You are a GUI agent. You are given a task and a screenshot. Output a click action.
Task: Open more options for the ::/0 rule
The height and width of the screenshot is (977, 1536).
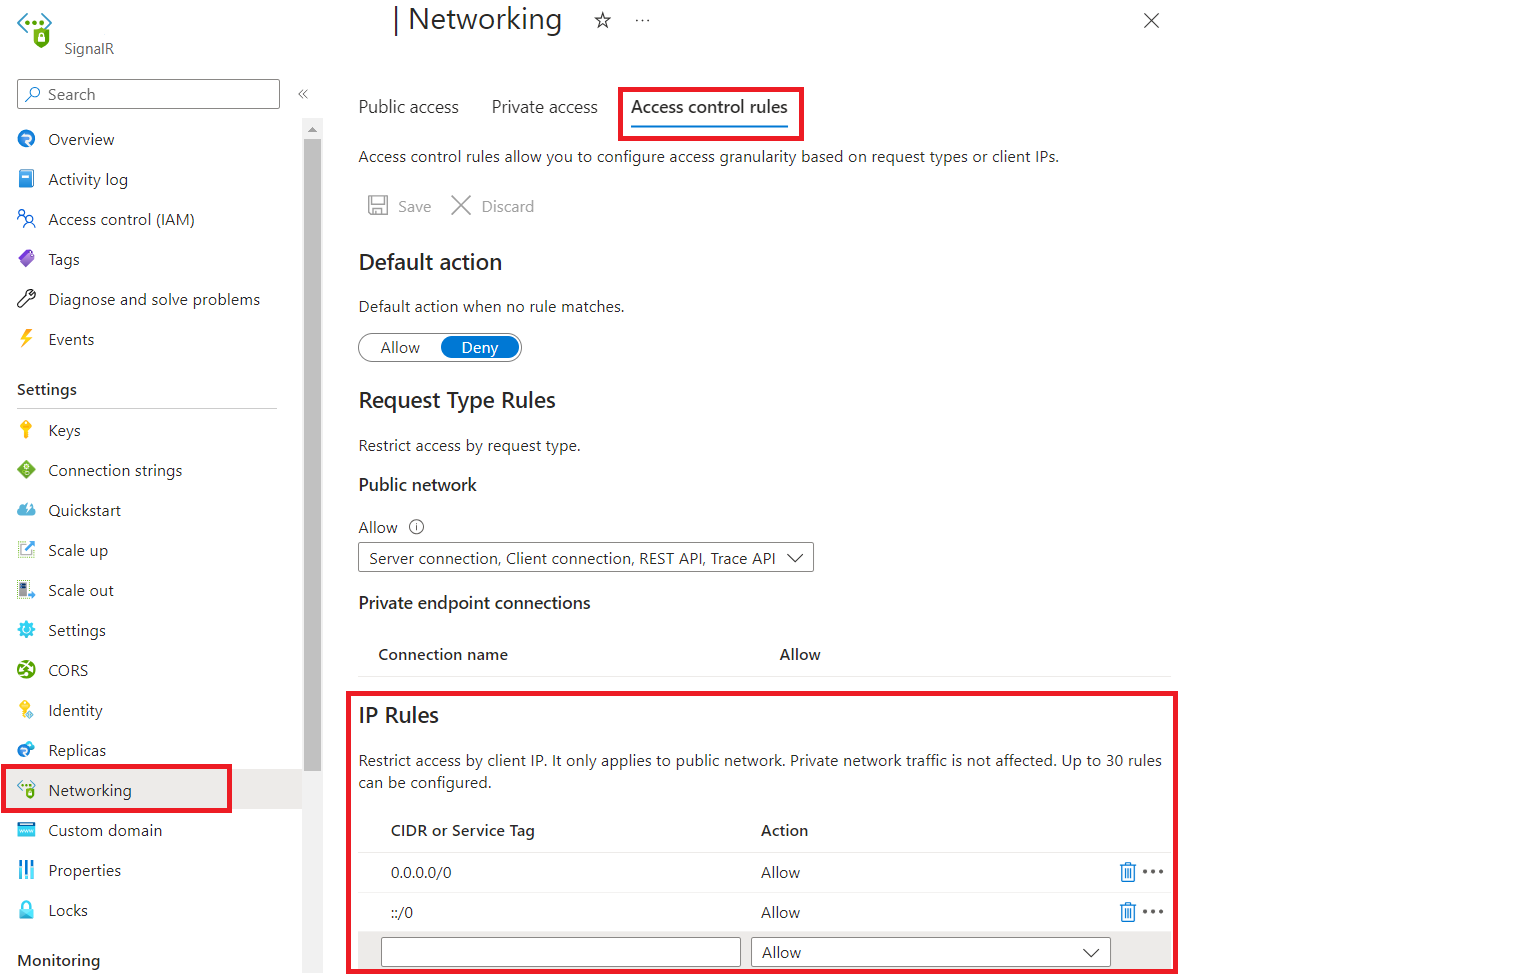(x=1154, y=912)
